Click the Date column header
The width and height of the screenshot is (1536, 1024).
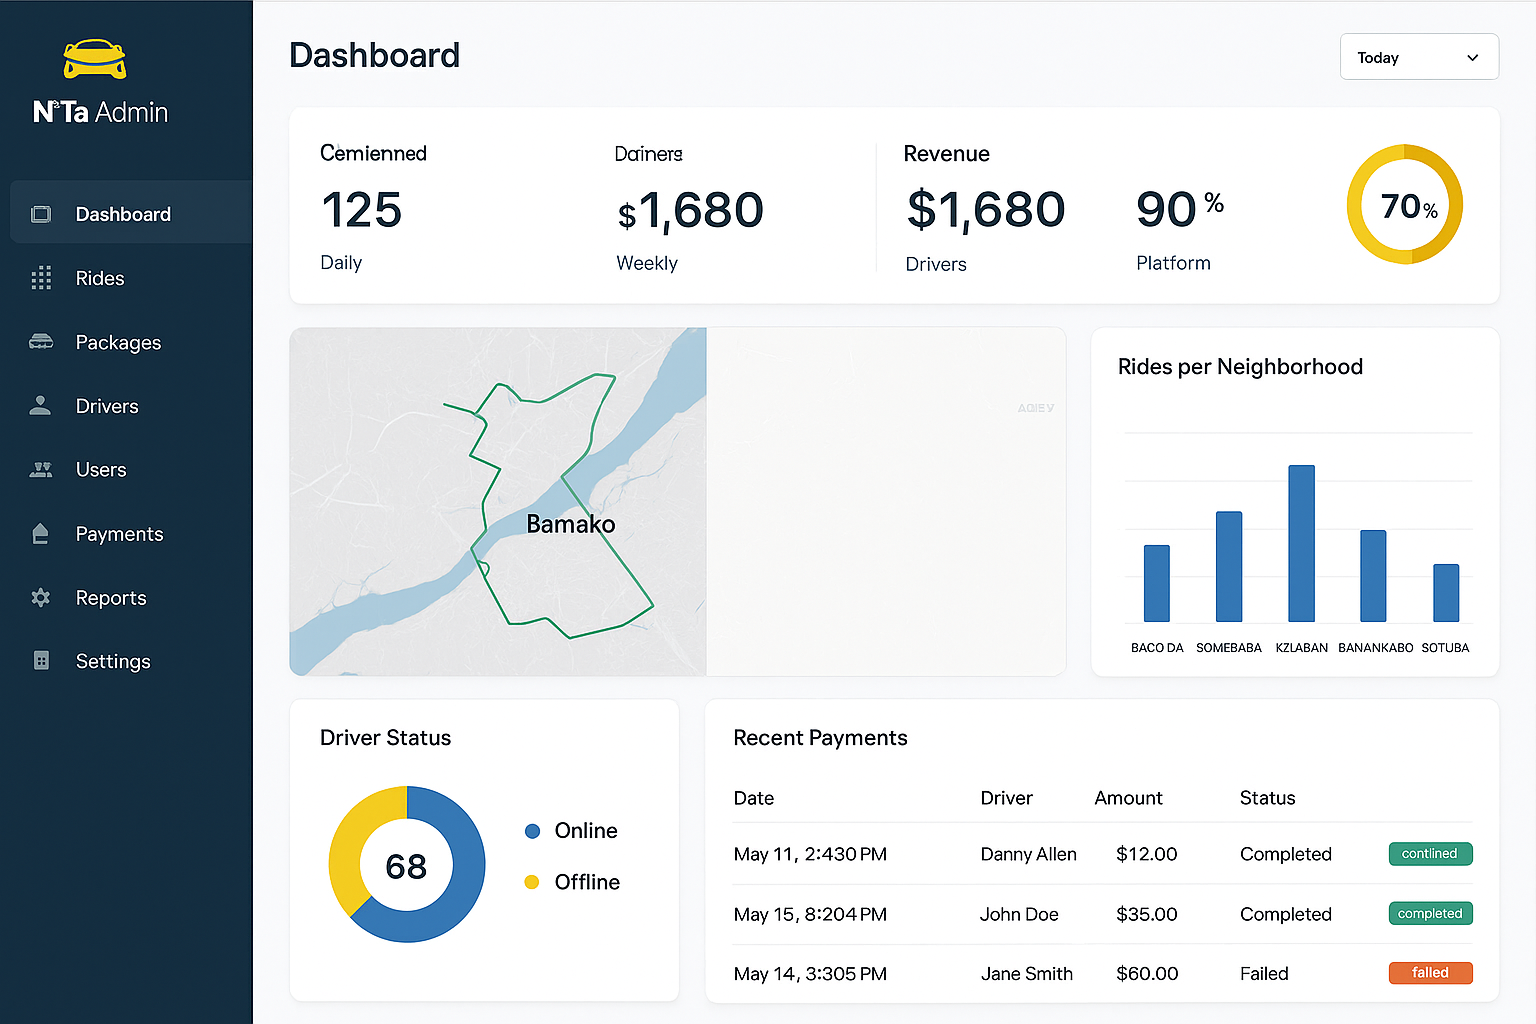[x=754, y=798]
